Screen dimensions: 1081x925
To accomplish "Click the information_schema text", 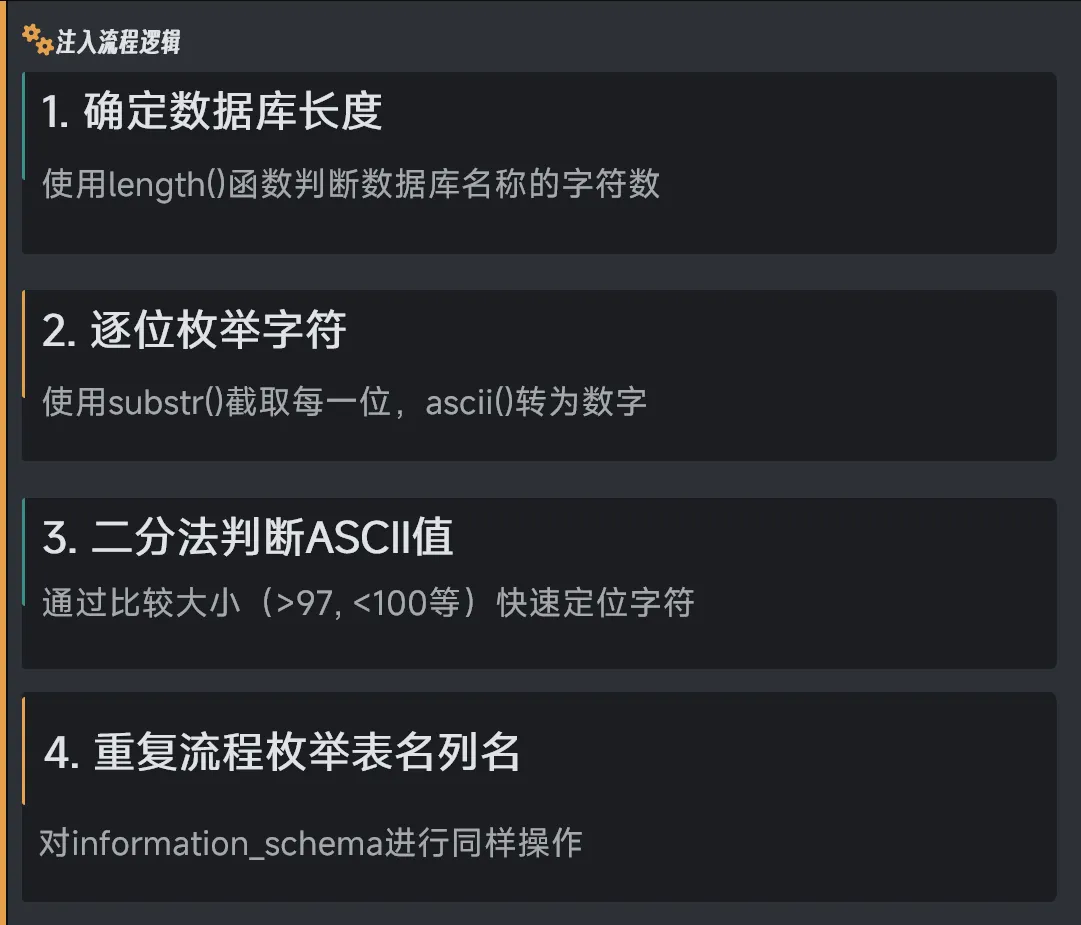I will 228,843.
